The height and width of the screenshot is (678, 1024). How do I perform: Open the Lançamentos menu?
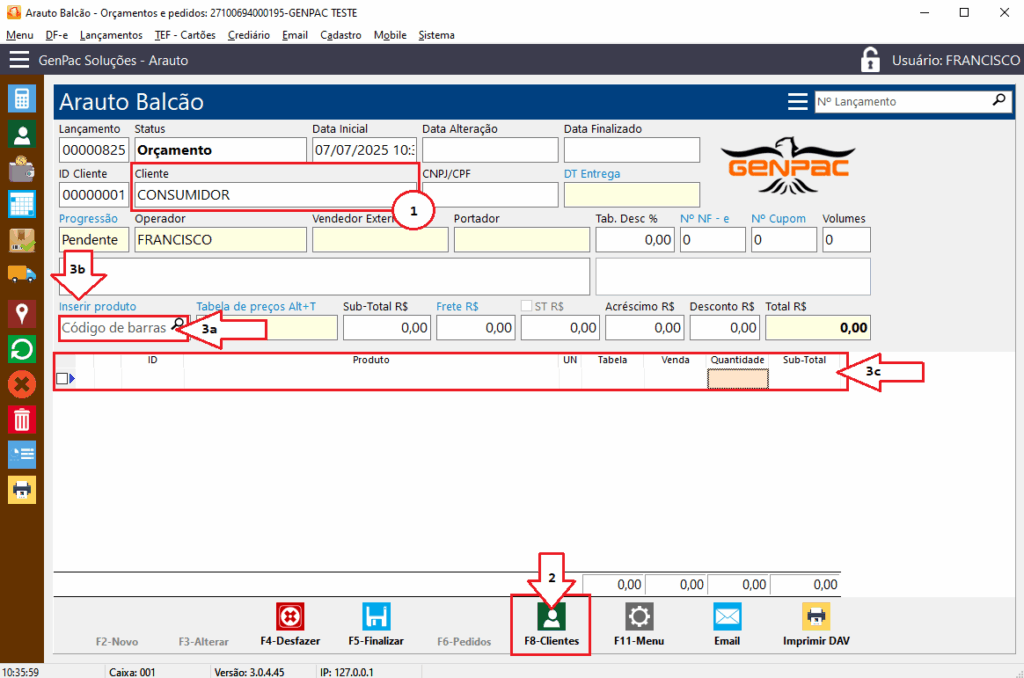(111, 35)
